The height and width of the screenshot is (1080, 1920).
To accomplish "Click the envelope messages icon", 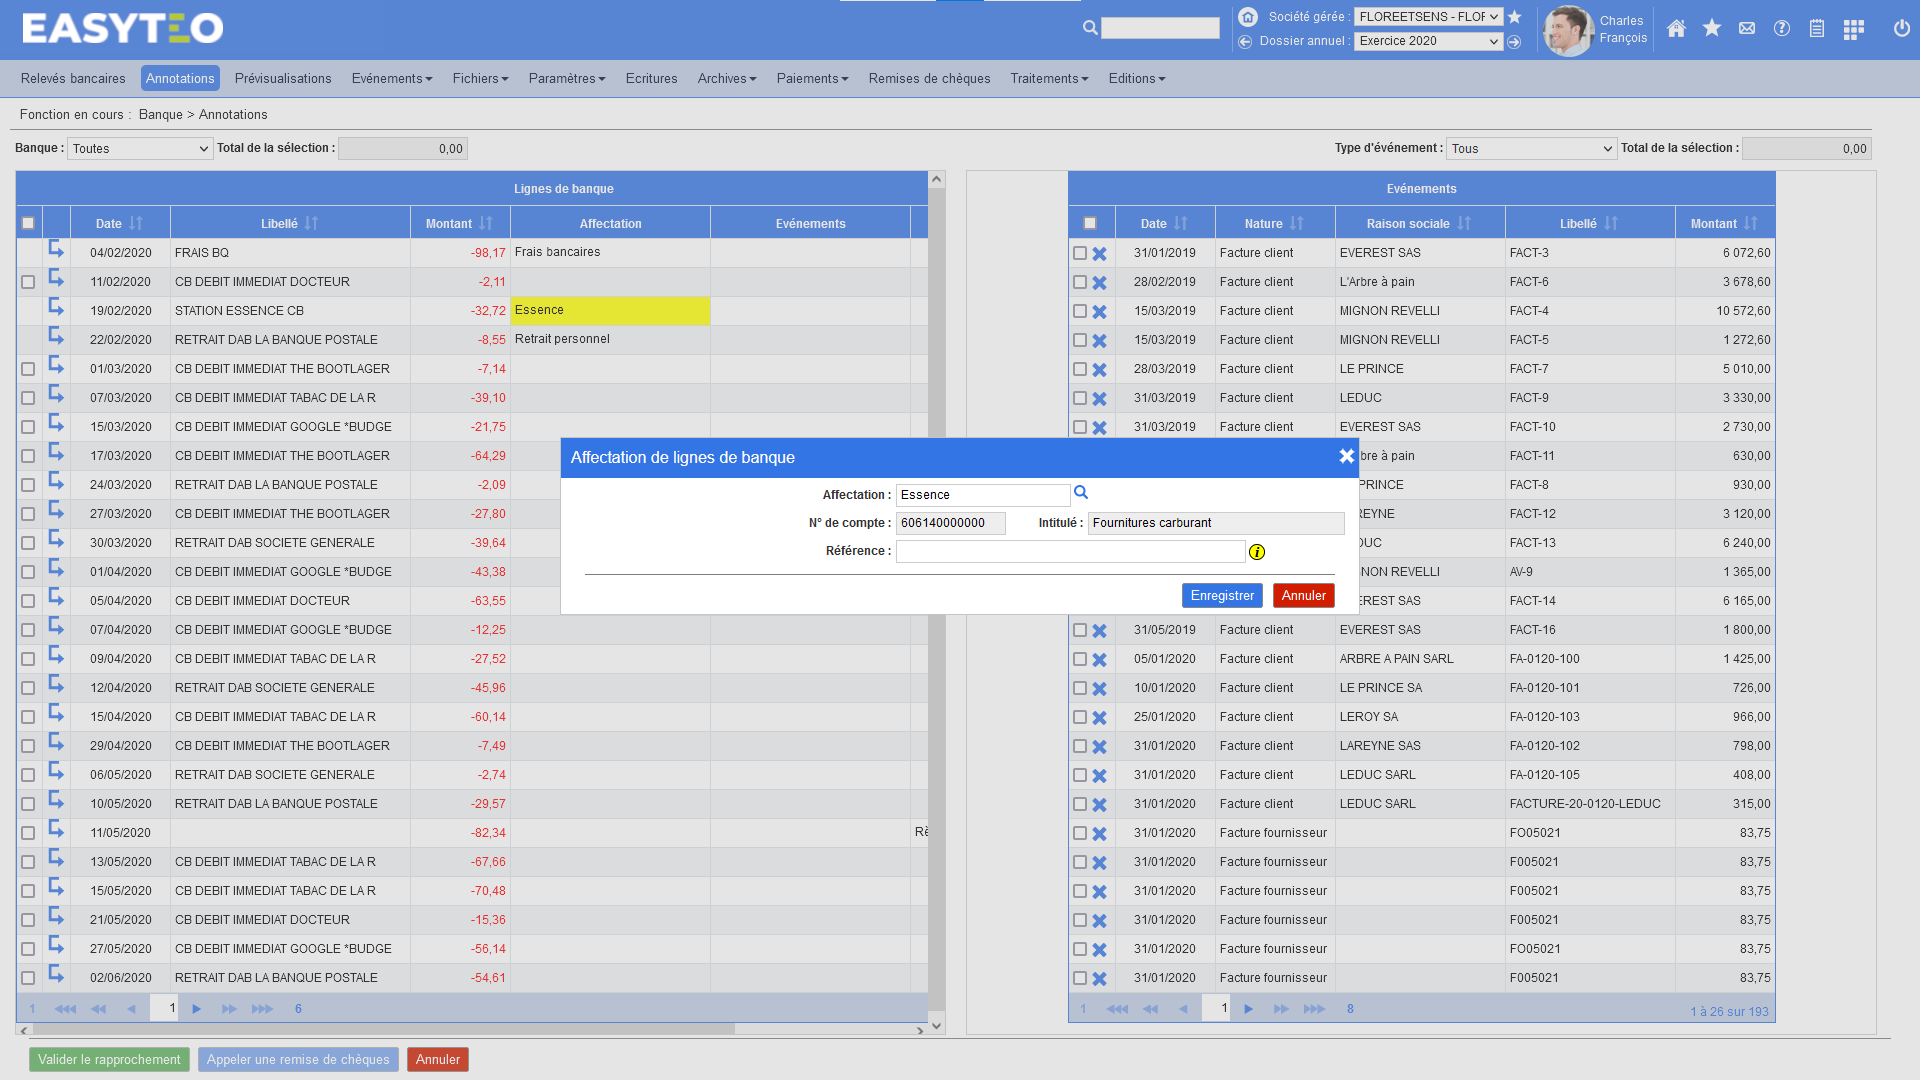I will (x=1747, y=28).
